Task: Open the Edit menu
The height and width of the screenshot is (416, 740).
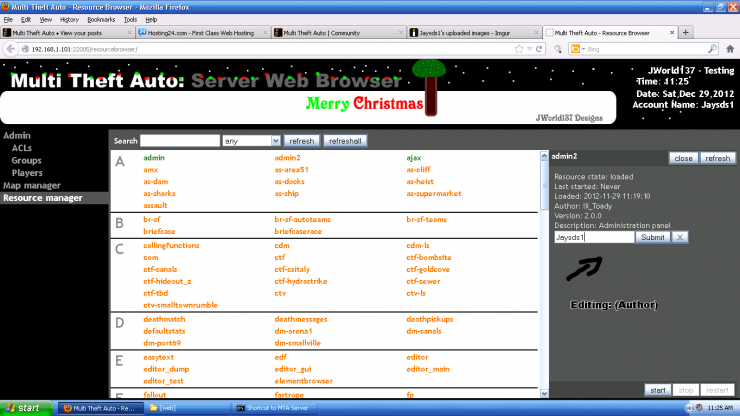Action: point(26,20)
